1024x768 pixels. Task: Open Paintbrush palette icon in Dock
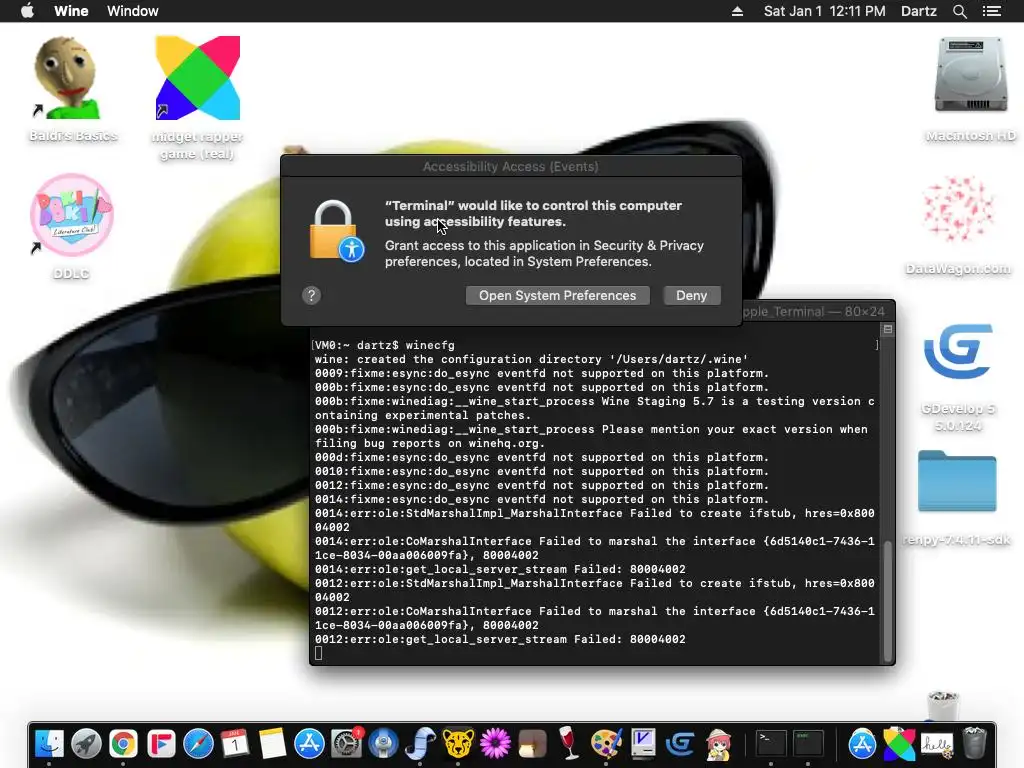point(606,743)
